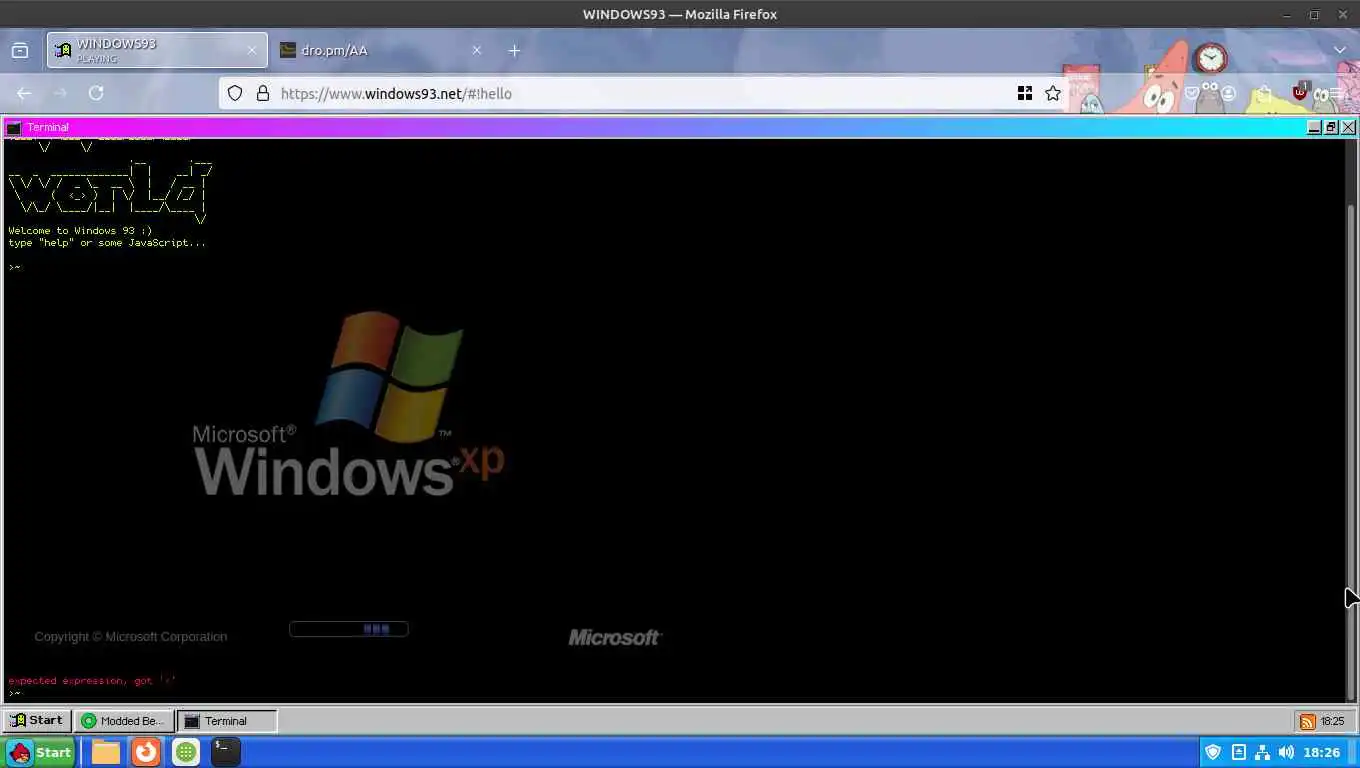Go back to the previous page

24,93
